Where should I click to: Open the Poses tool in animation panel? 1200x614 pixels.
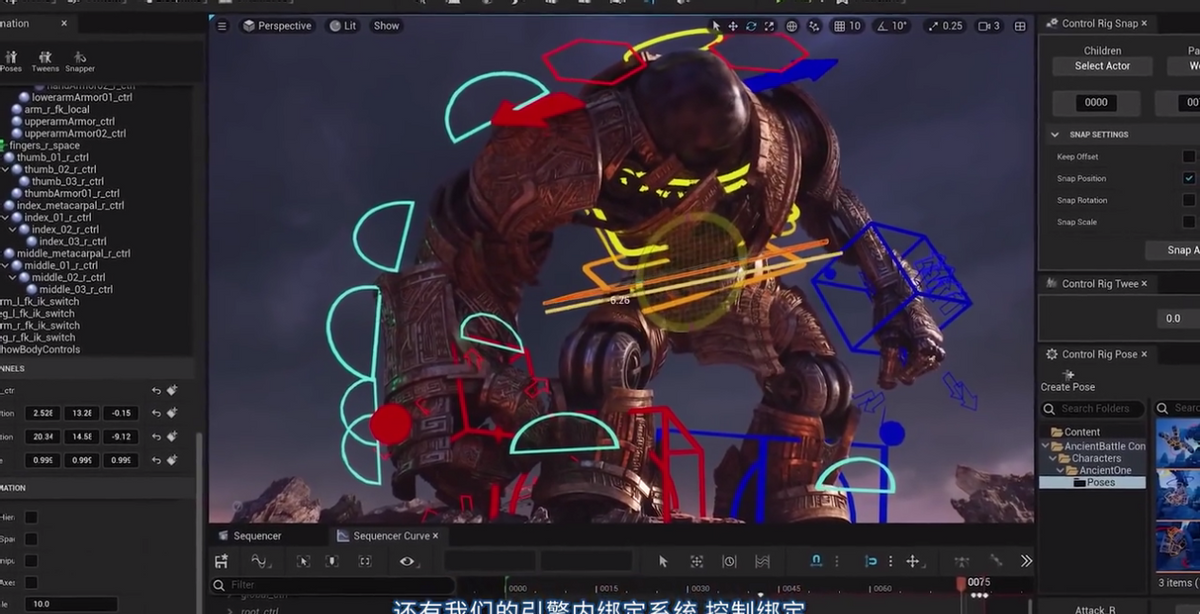click(10, 62)
